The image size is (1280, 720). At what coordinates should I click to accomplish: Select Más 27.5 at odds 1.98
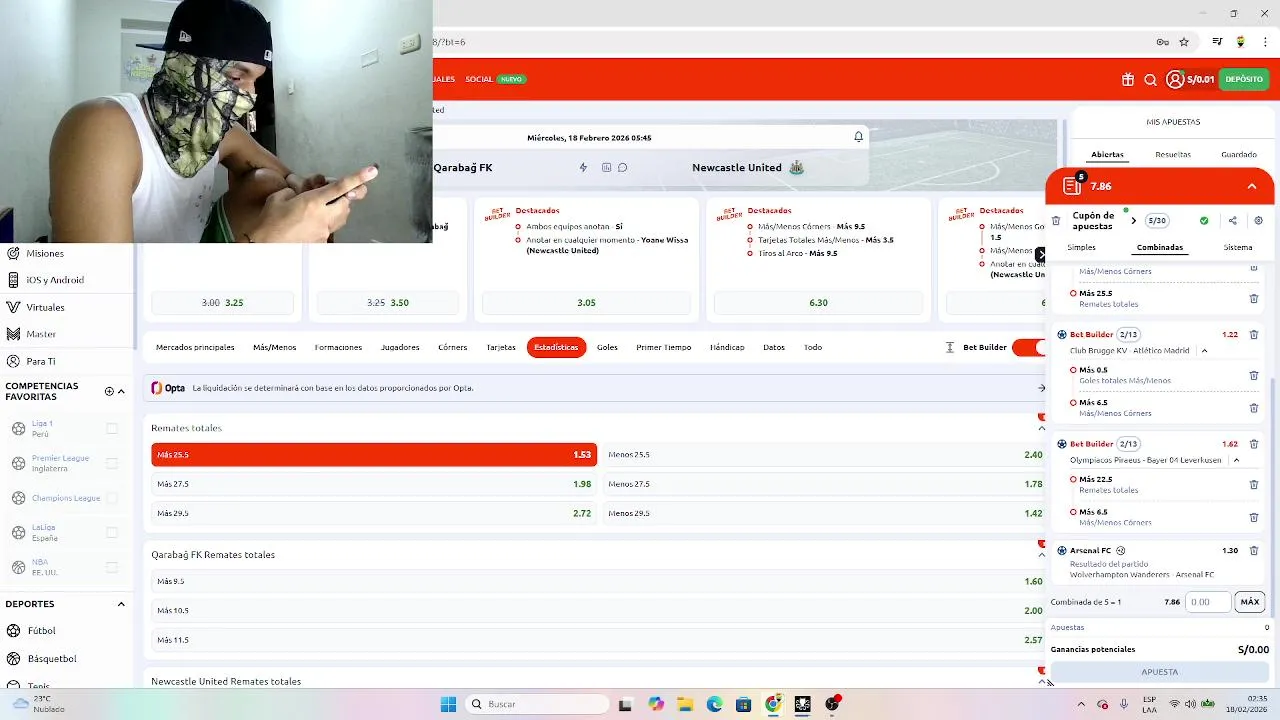click(x=374, y=484)
